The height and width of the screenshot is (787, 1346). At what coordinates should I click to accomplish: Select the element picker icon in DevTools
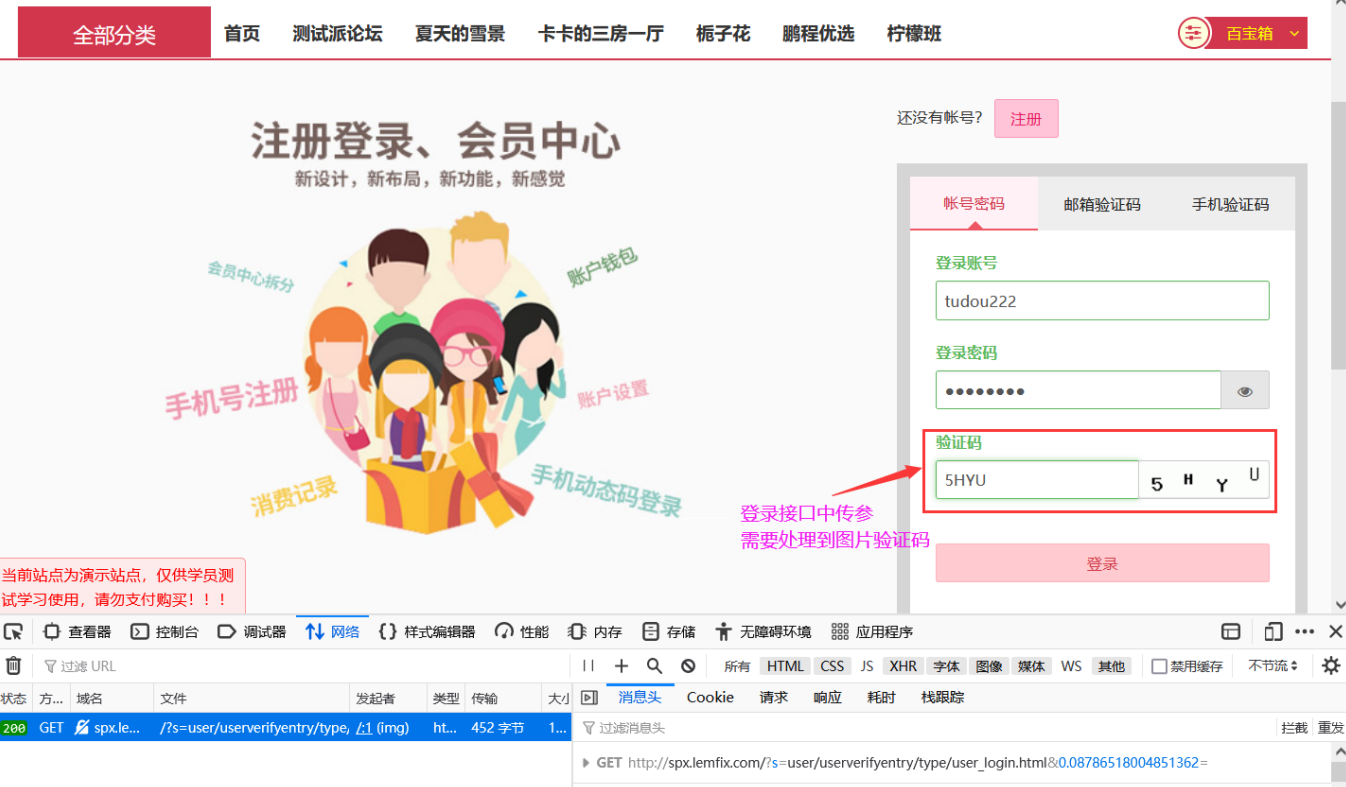coord(13,631)
